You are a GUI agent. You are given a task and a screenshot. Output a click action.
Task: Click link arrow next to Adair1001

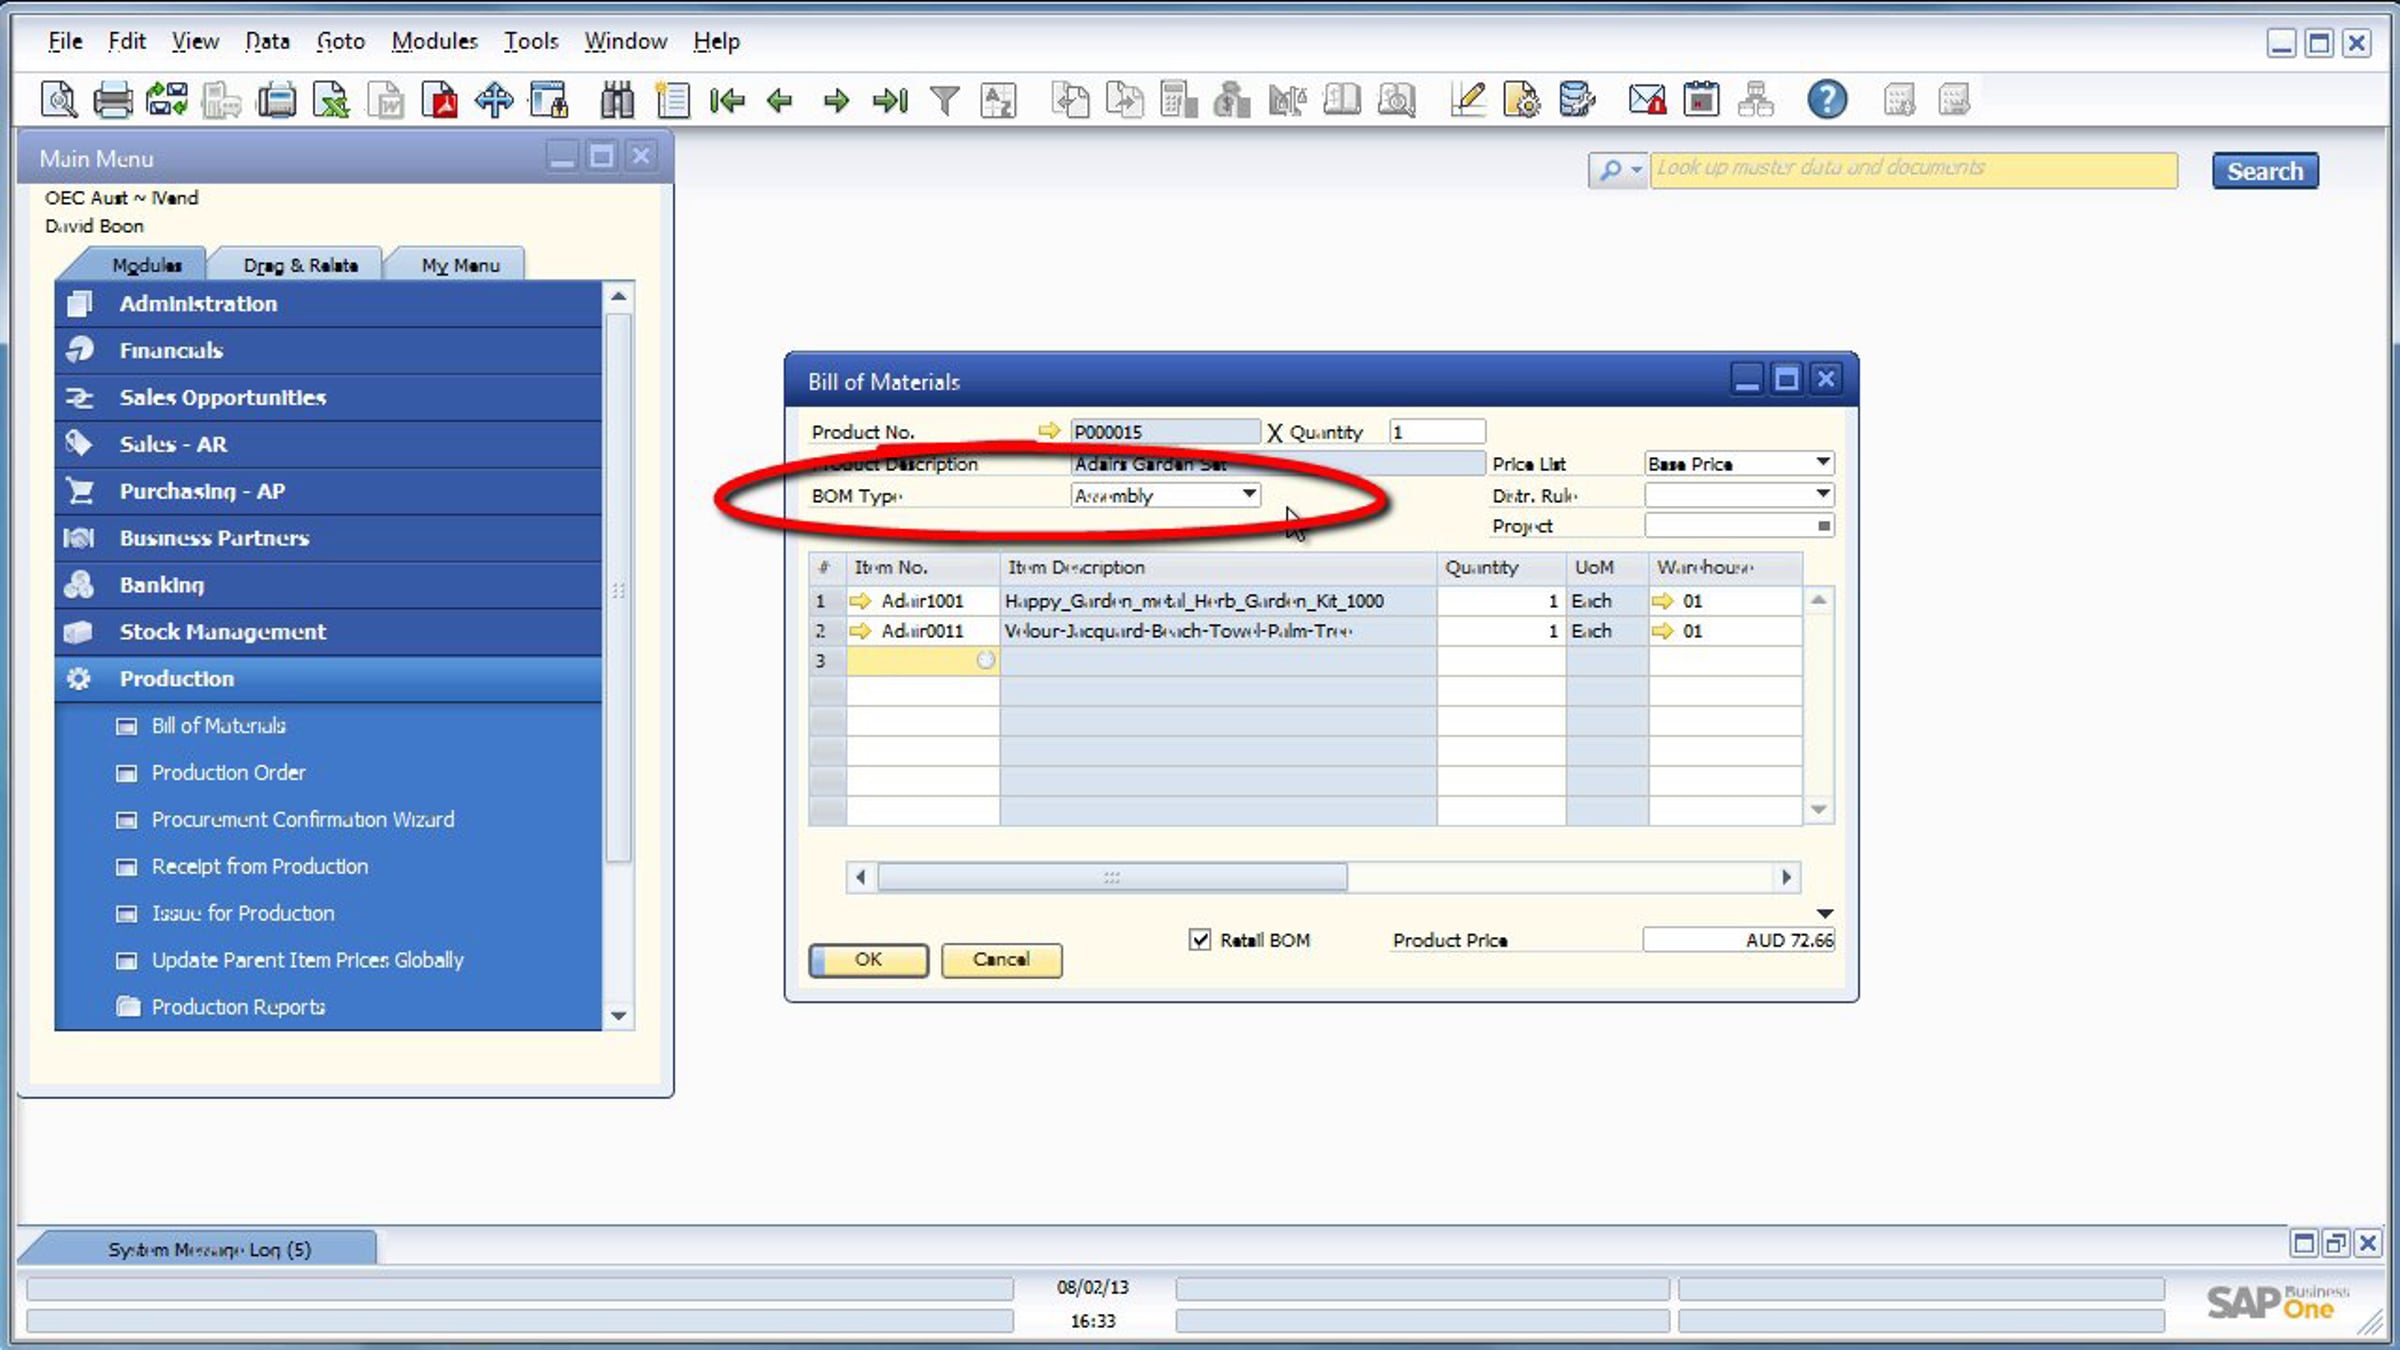860,601
